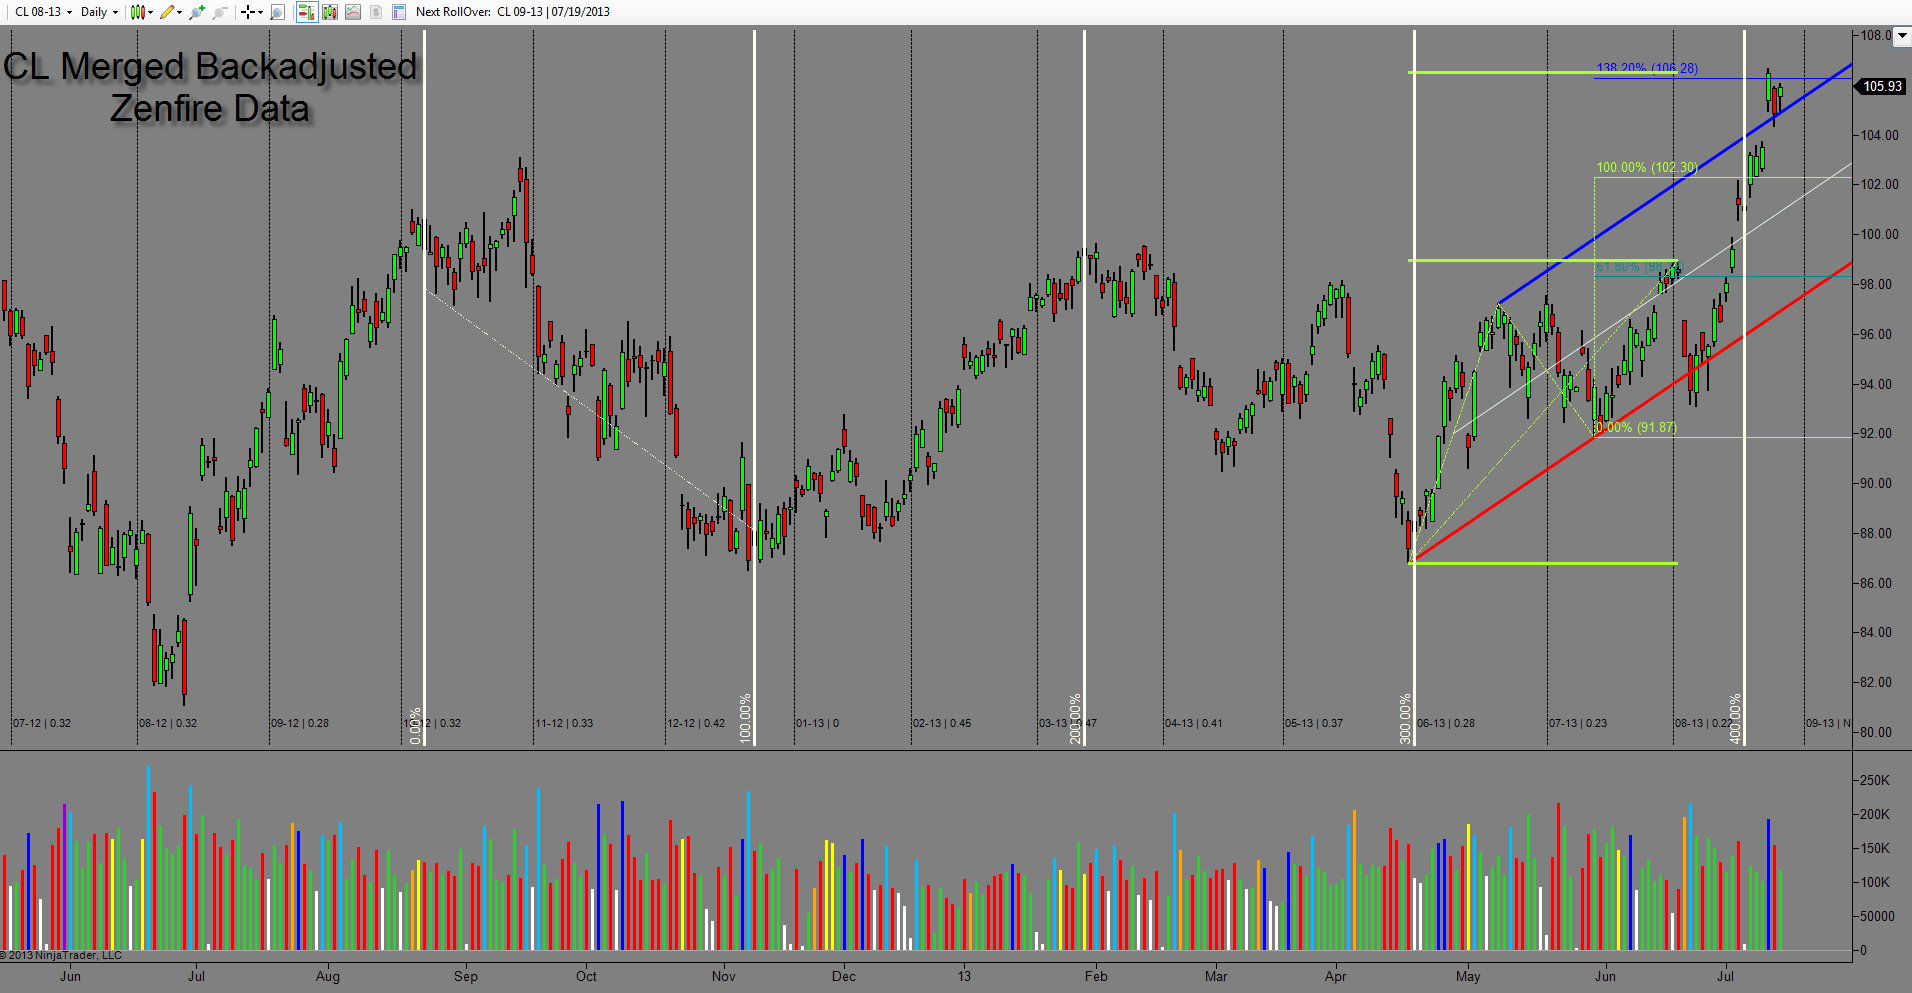Screen dimensions: 1912x993
Task: Click the '02-13 | 0.45' session label
Action: (x=942, y=723)
